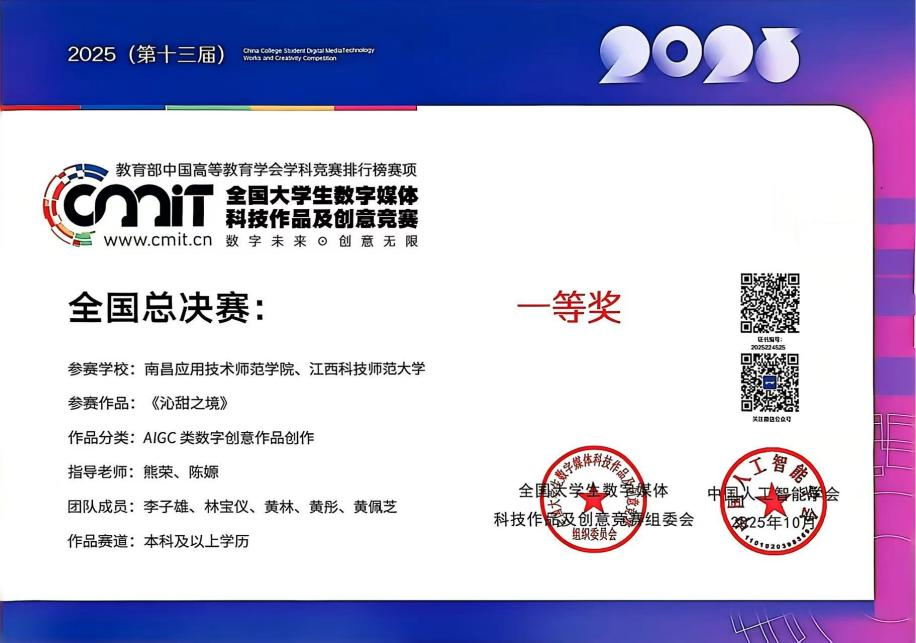
Task: Click the bold 全国大学生数字媒体 competition title
Action: pyautogui.click(x=322, y=194)
